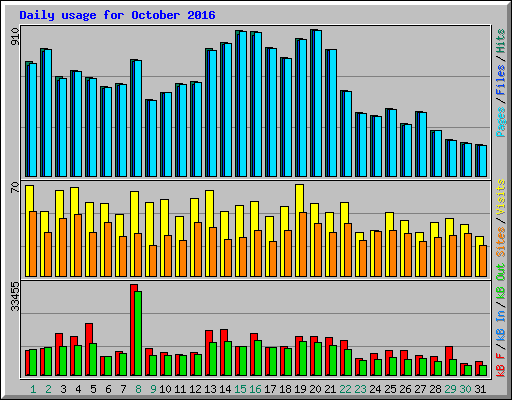The width and height of the screenshot is (512, 400).
Task: Select the orange 'Sites' legend label
Action: (x=501, y=242)
